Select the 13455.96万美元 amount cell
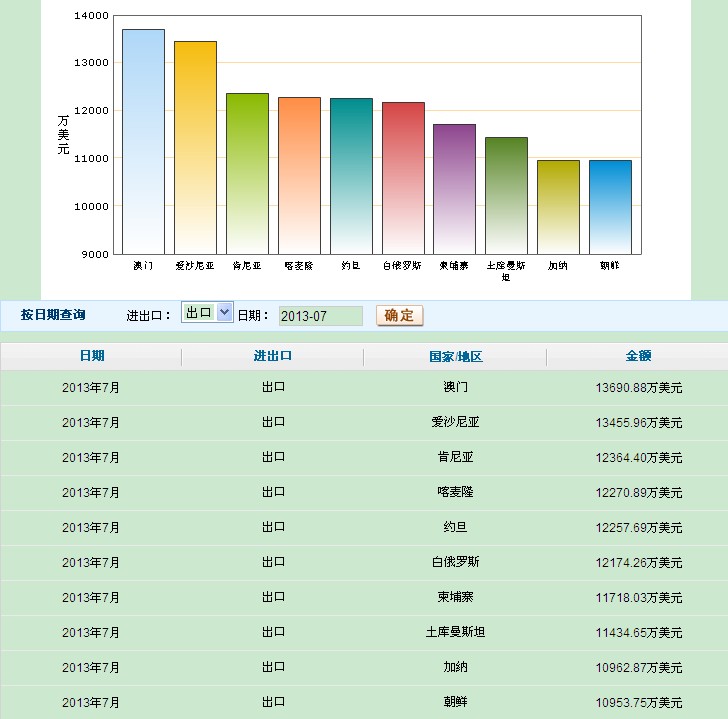728x719 pixels. pos(638,422)
